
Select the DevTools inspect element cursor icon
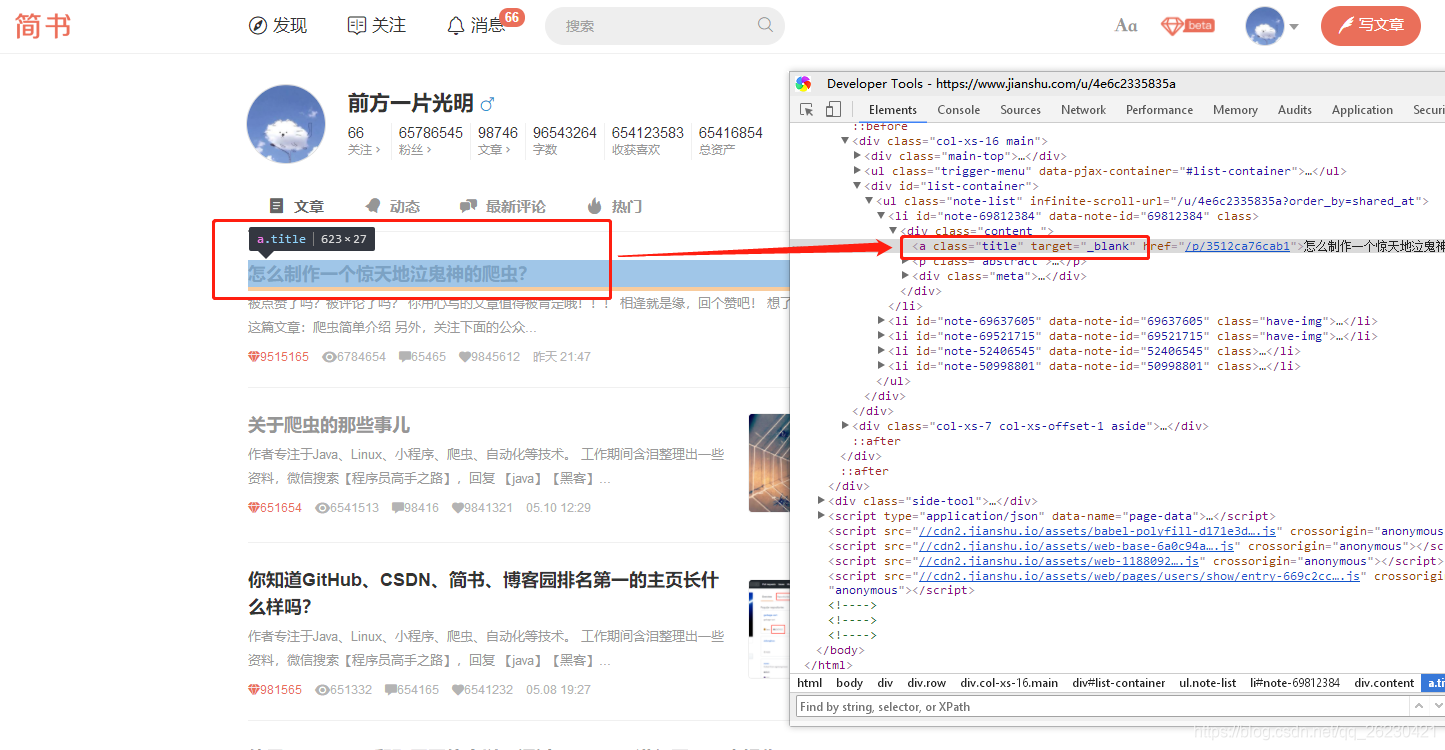click(x=806, y=109)
